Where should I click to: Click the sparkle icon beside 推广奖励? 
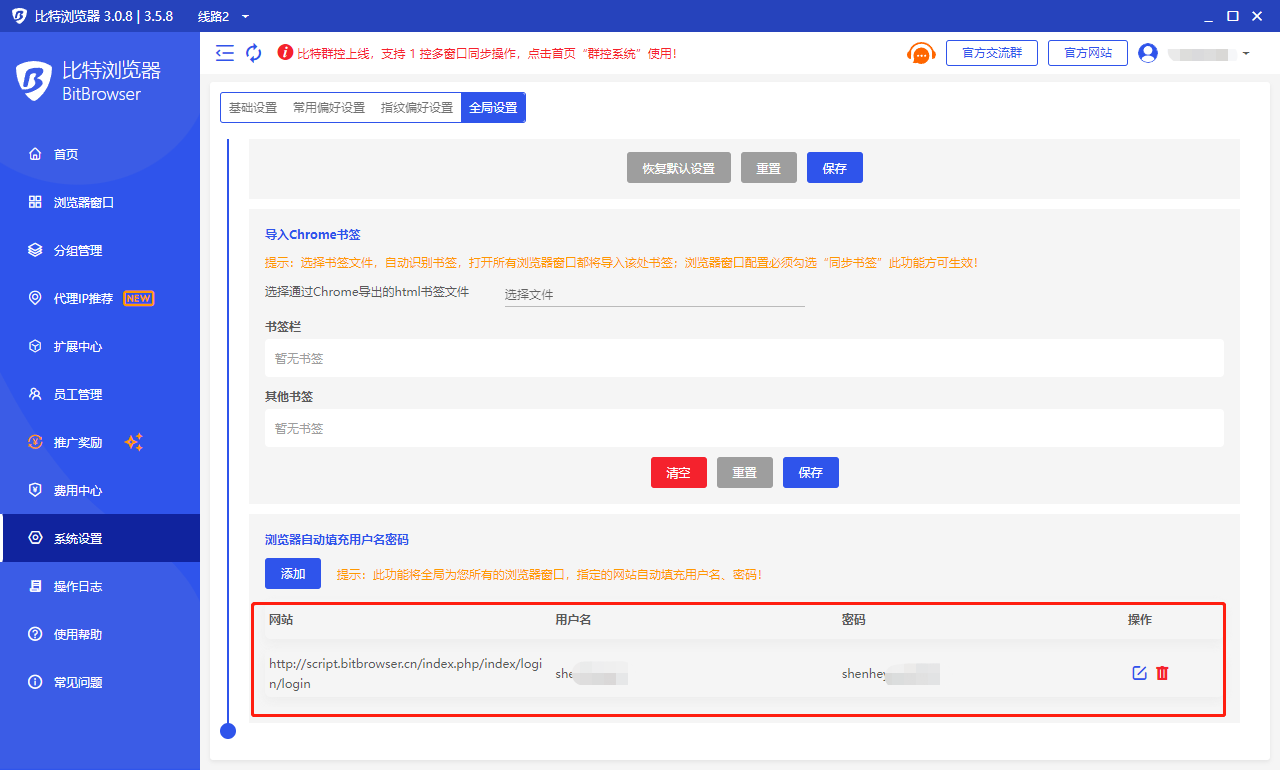pyautogui.click(x=134, y=442)
